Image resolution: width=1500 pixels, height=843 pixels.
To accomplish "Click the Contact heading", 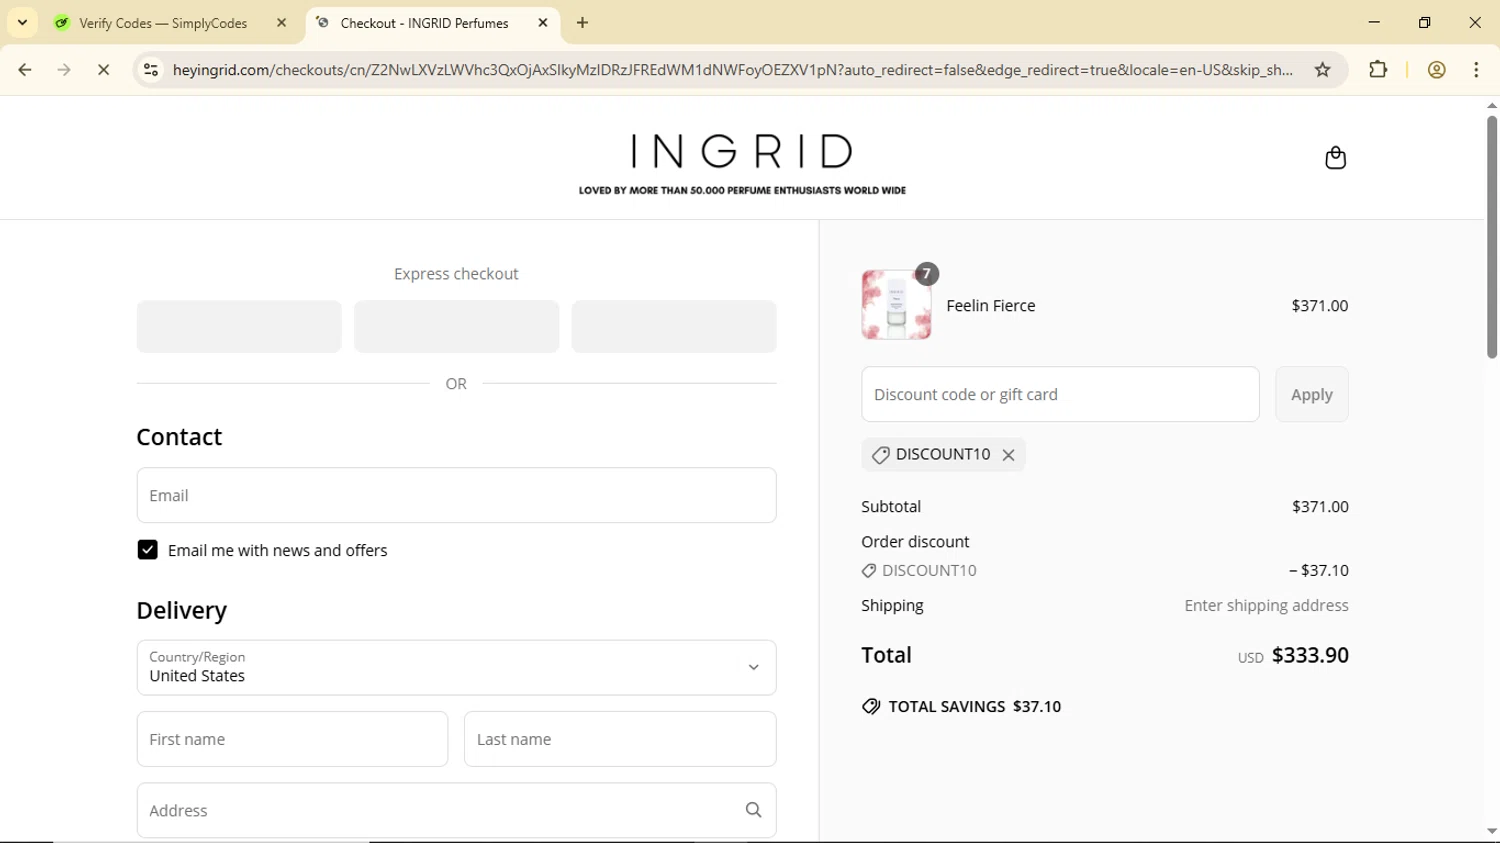I will 179,437.
